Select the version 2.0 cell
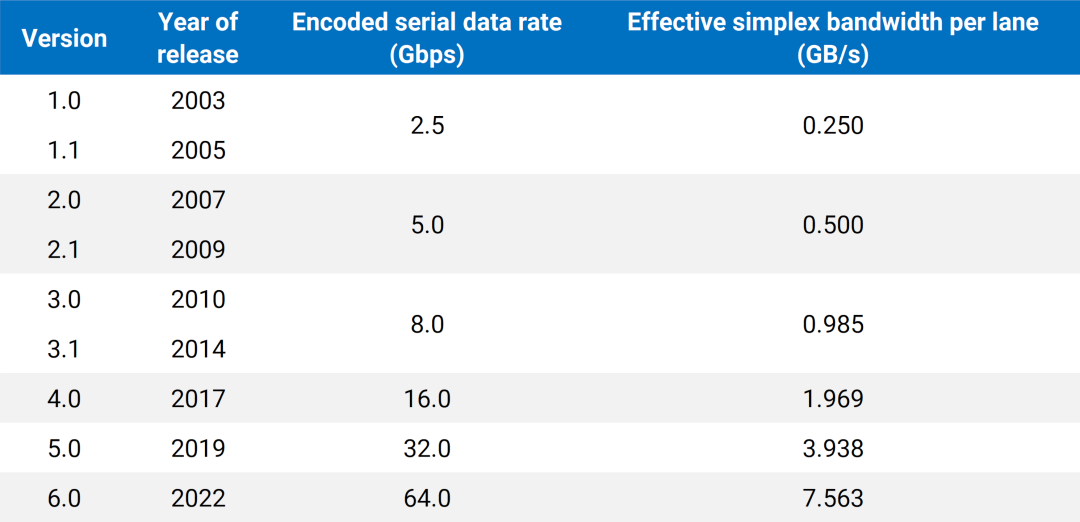This screenshot has height=522, width=1080. [64, 200]
